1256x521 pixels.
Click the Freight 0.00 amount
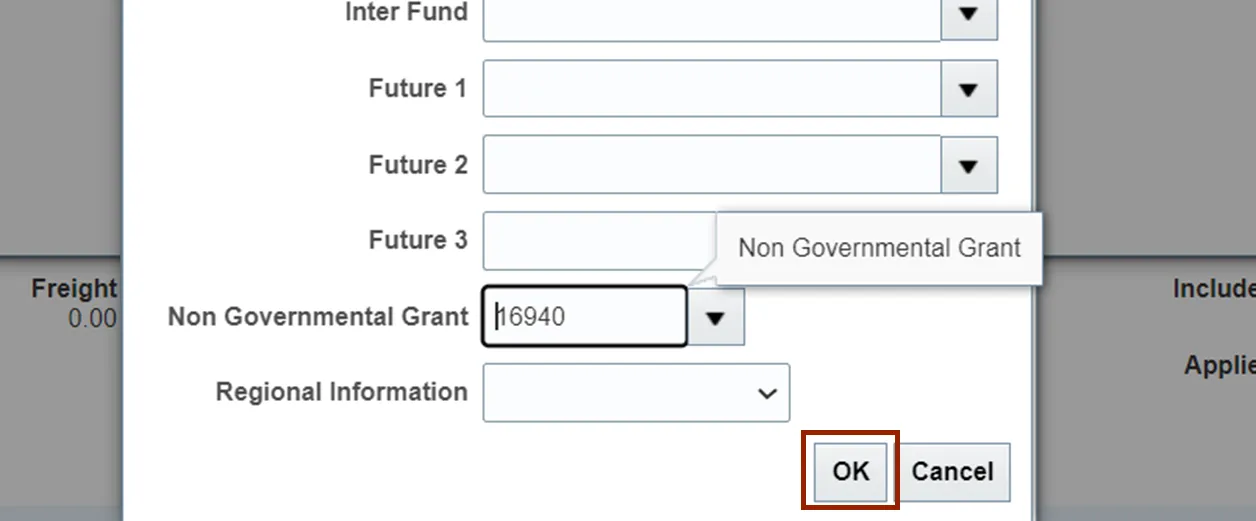click(x=92, y=320)
